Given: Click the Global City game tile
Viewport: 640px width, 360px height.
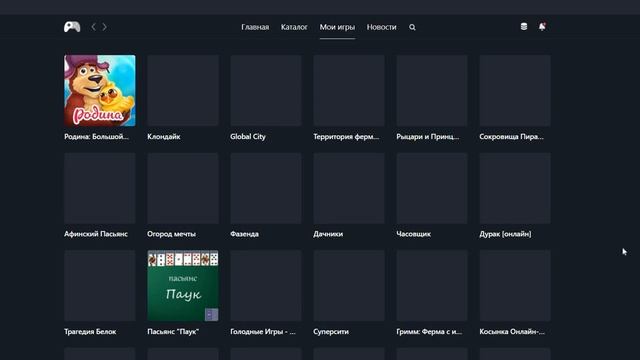Looking at the screenshot, I should point(266,91).
